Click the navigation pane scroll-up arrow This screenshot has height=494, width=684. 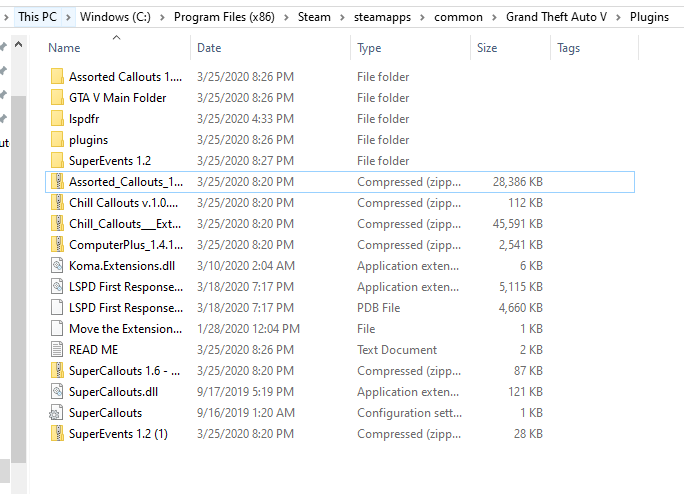(x=18, y=44)
